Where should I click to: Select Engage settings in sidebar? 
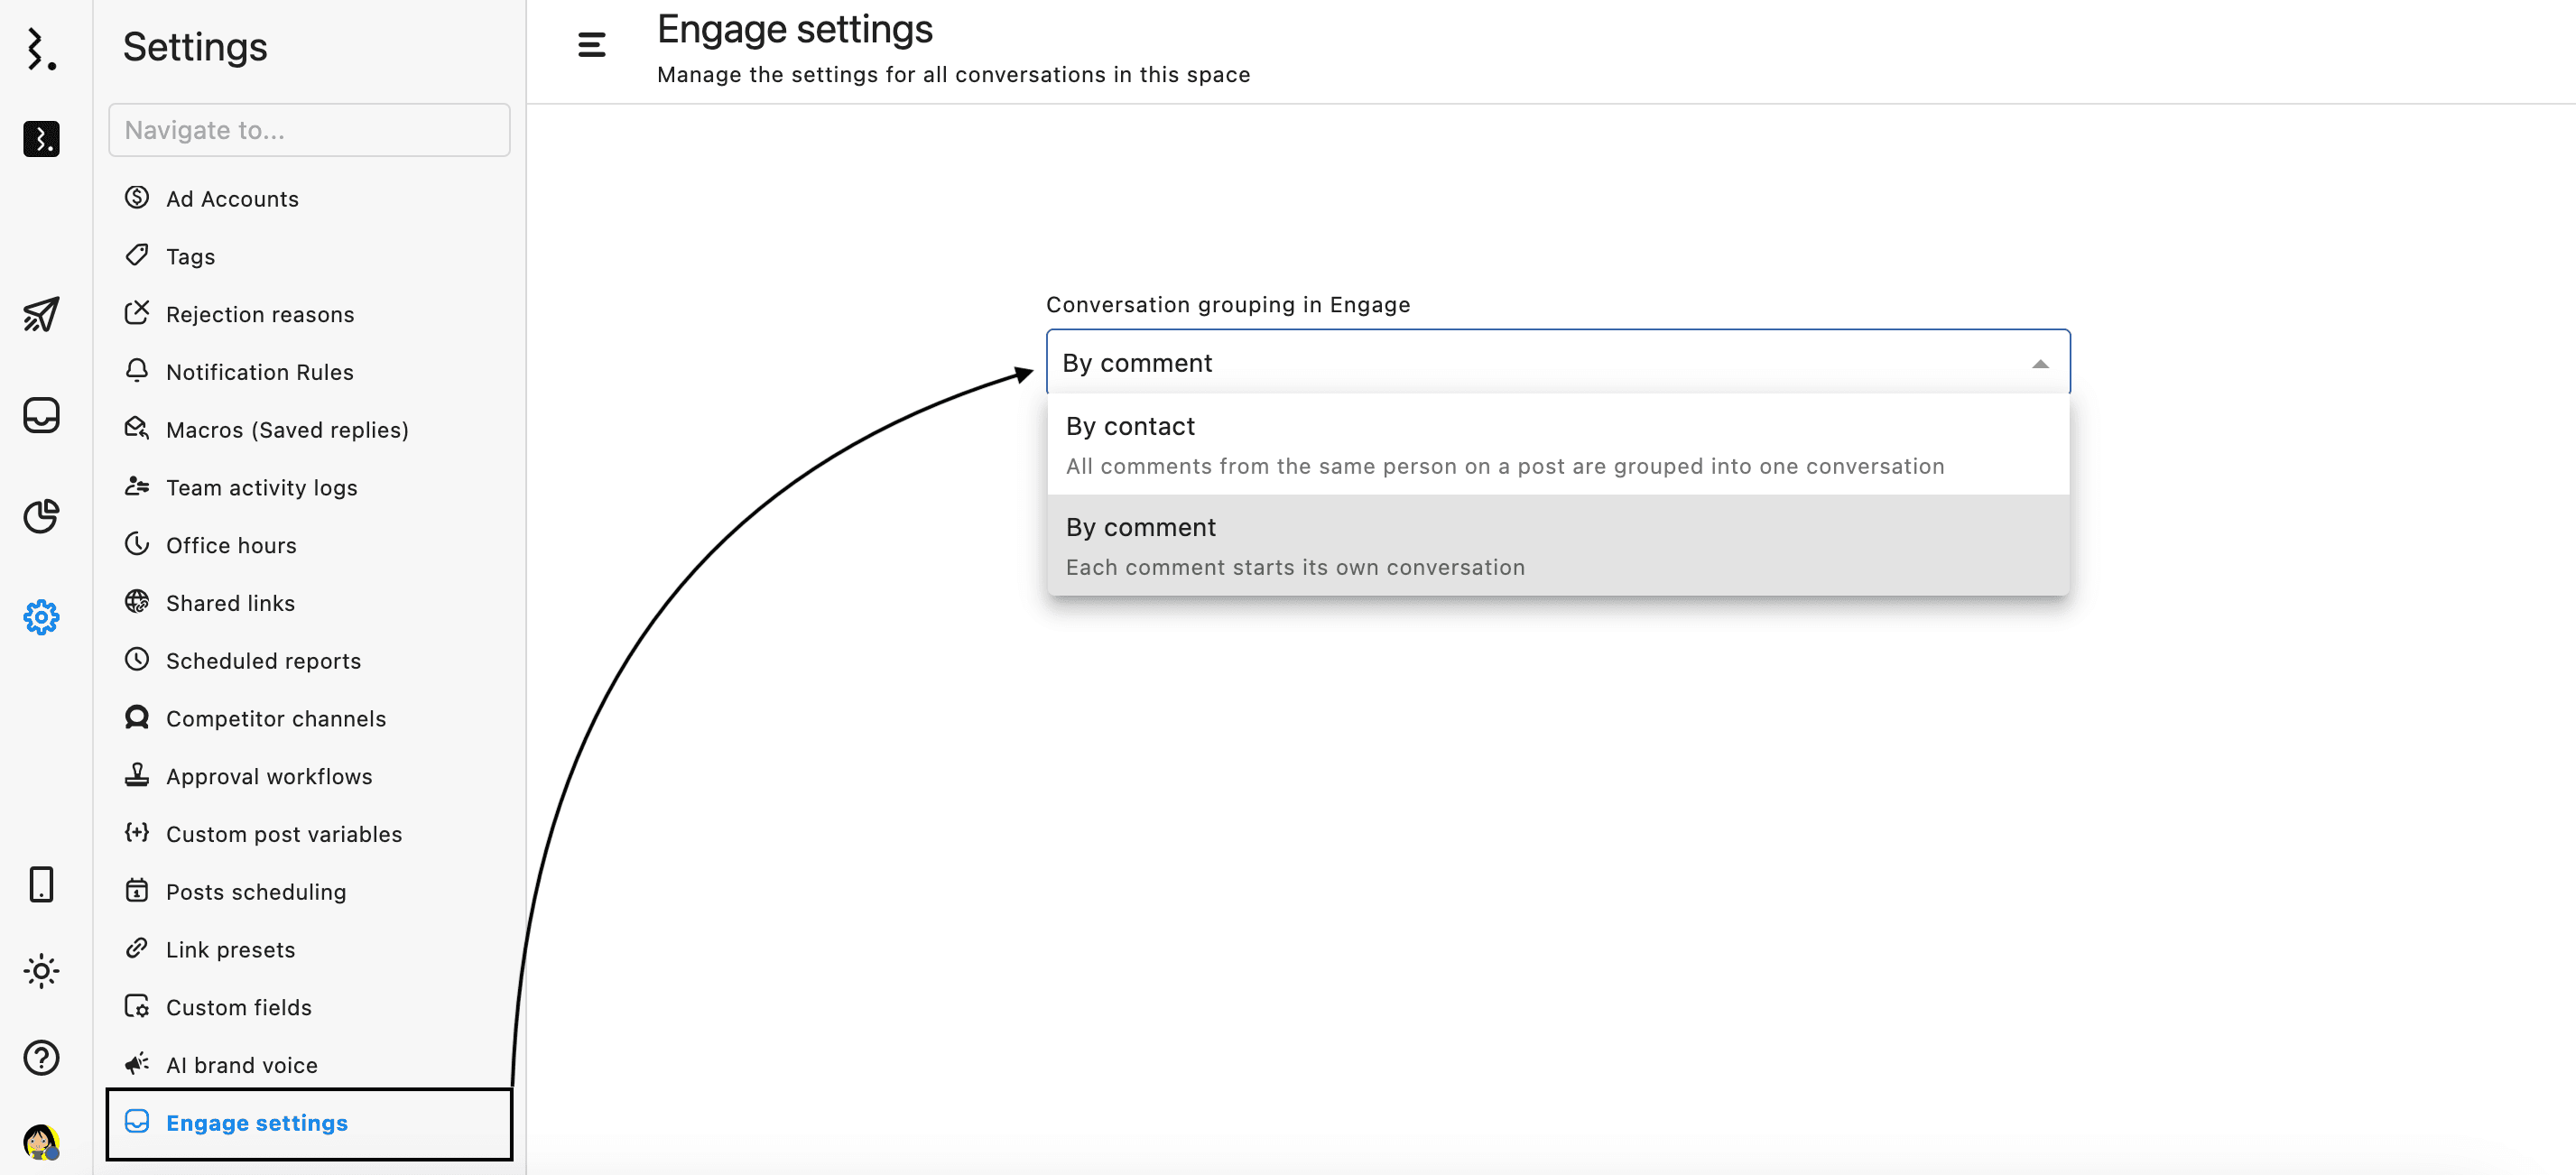click(257, 1123)
